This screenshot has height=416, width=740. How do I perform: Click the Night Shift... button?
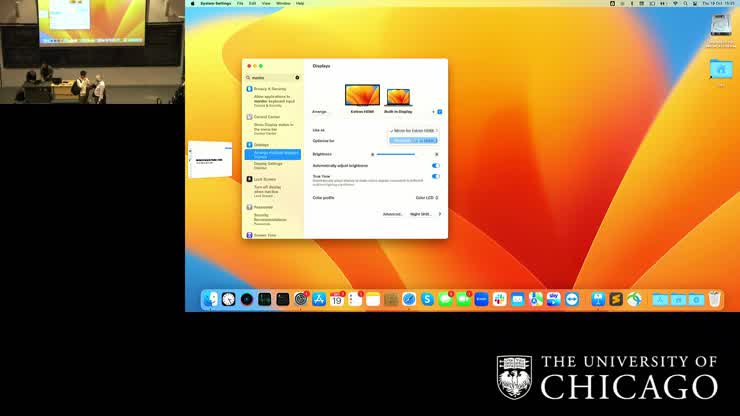point(420,214)
